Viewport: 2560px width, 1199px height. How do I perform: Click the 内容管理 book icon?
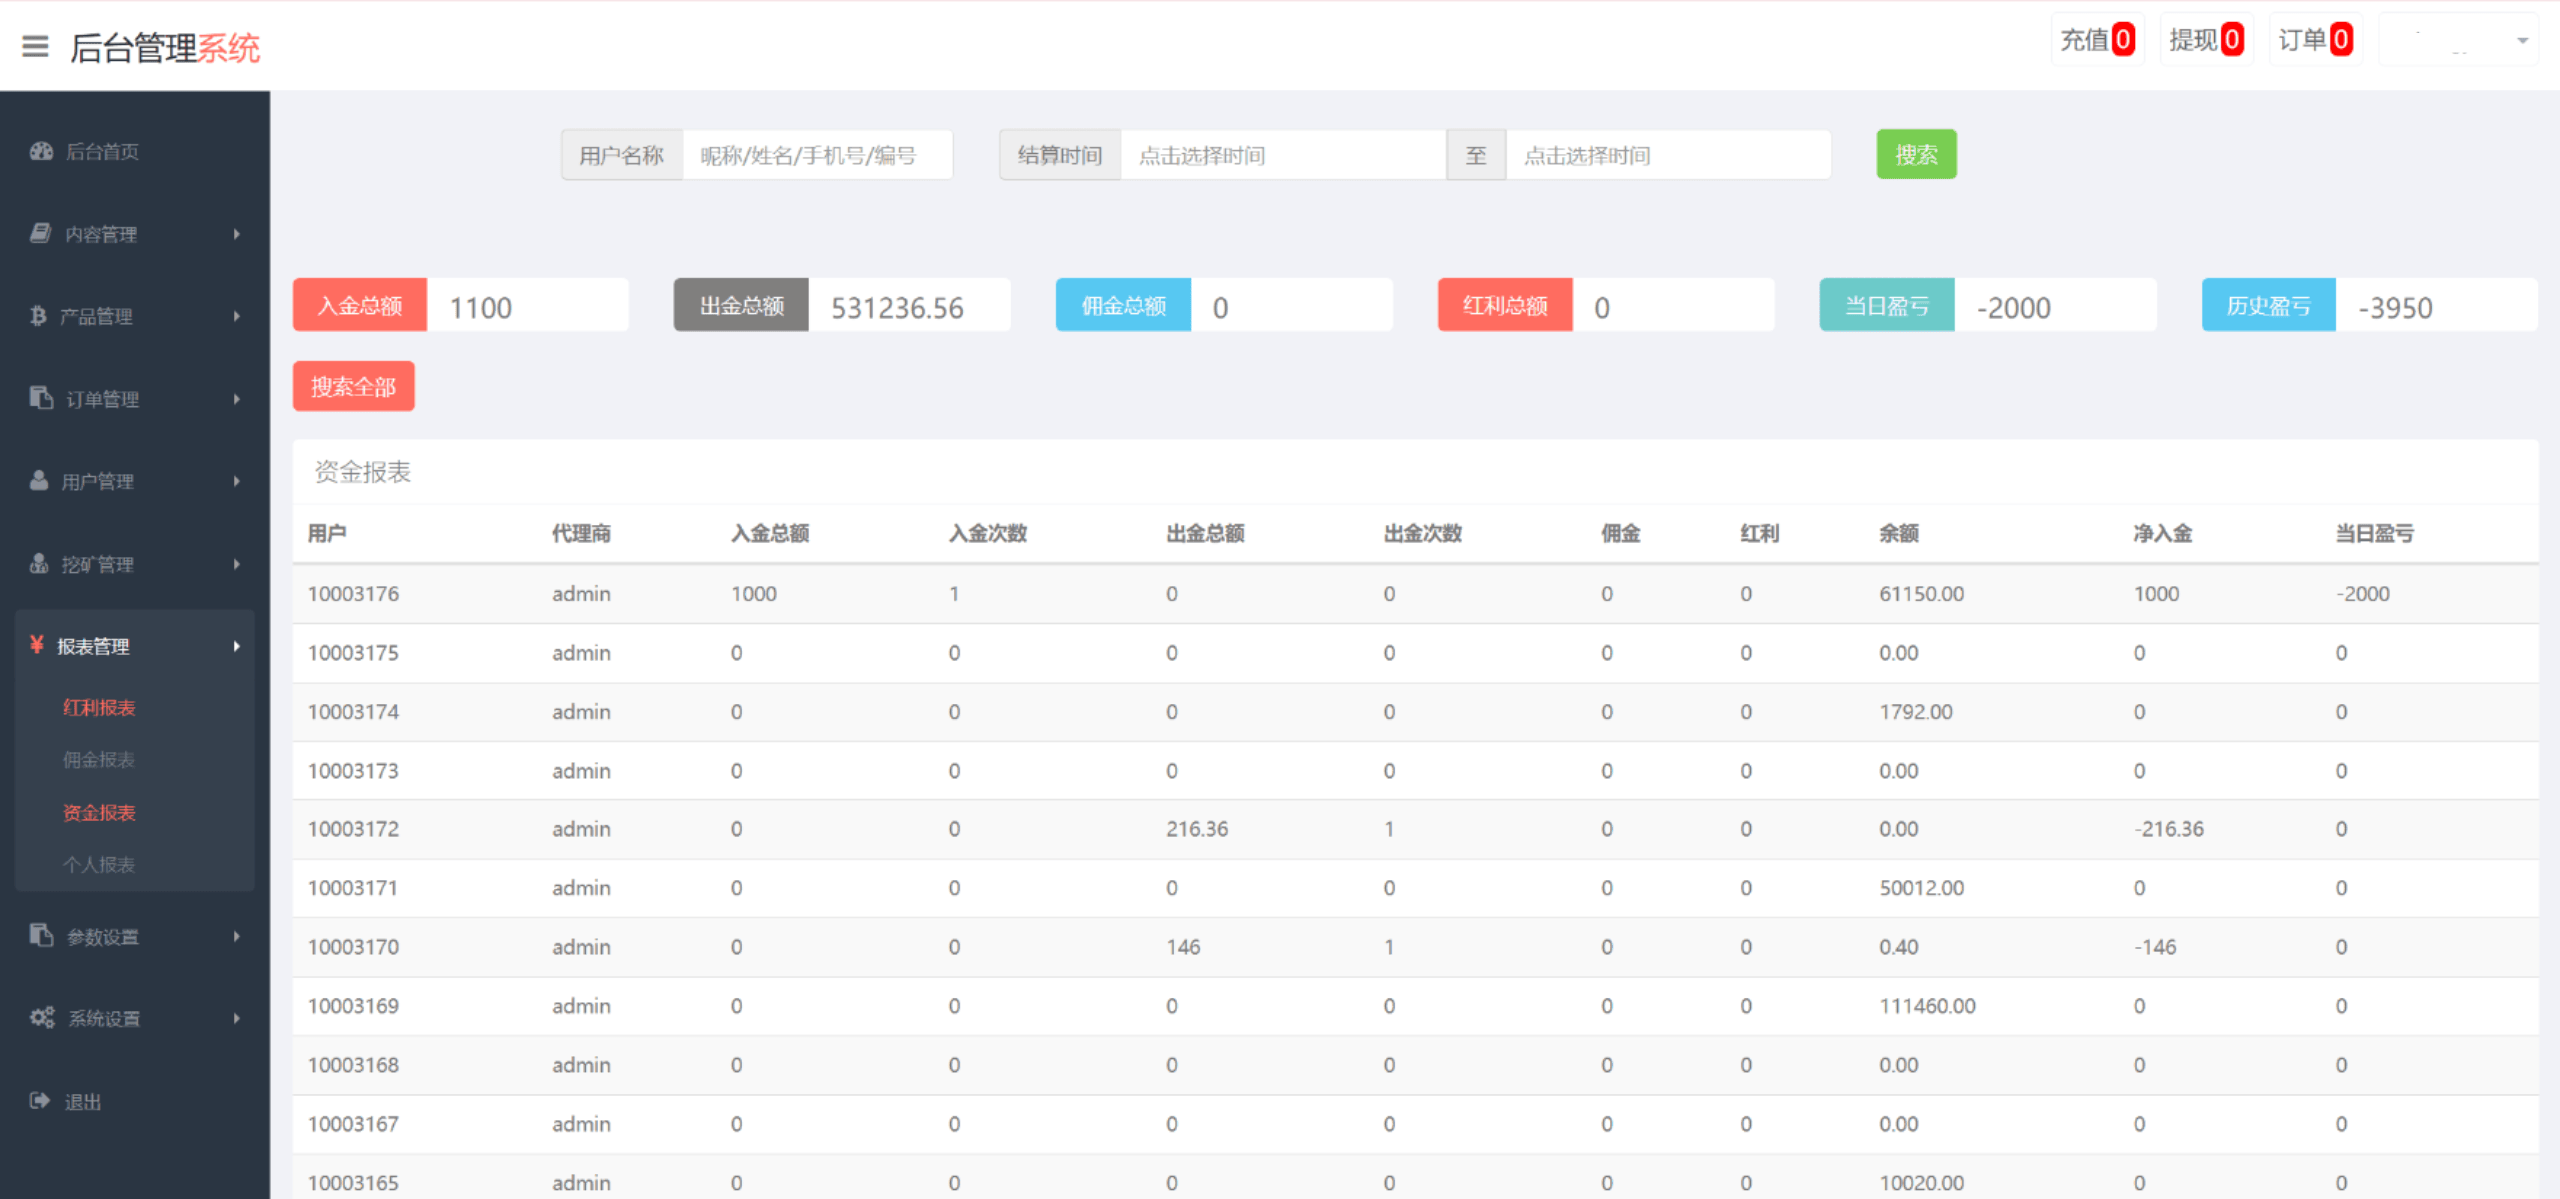pyautogui.click(x=39, y=233)
